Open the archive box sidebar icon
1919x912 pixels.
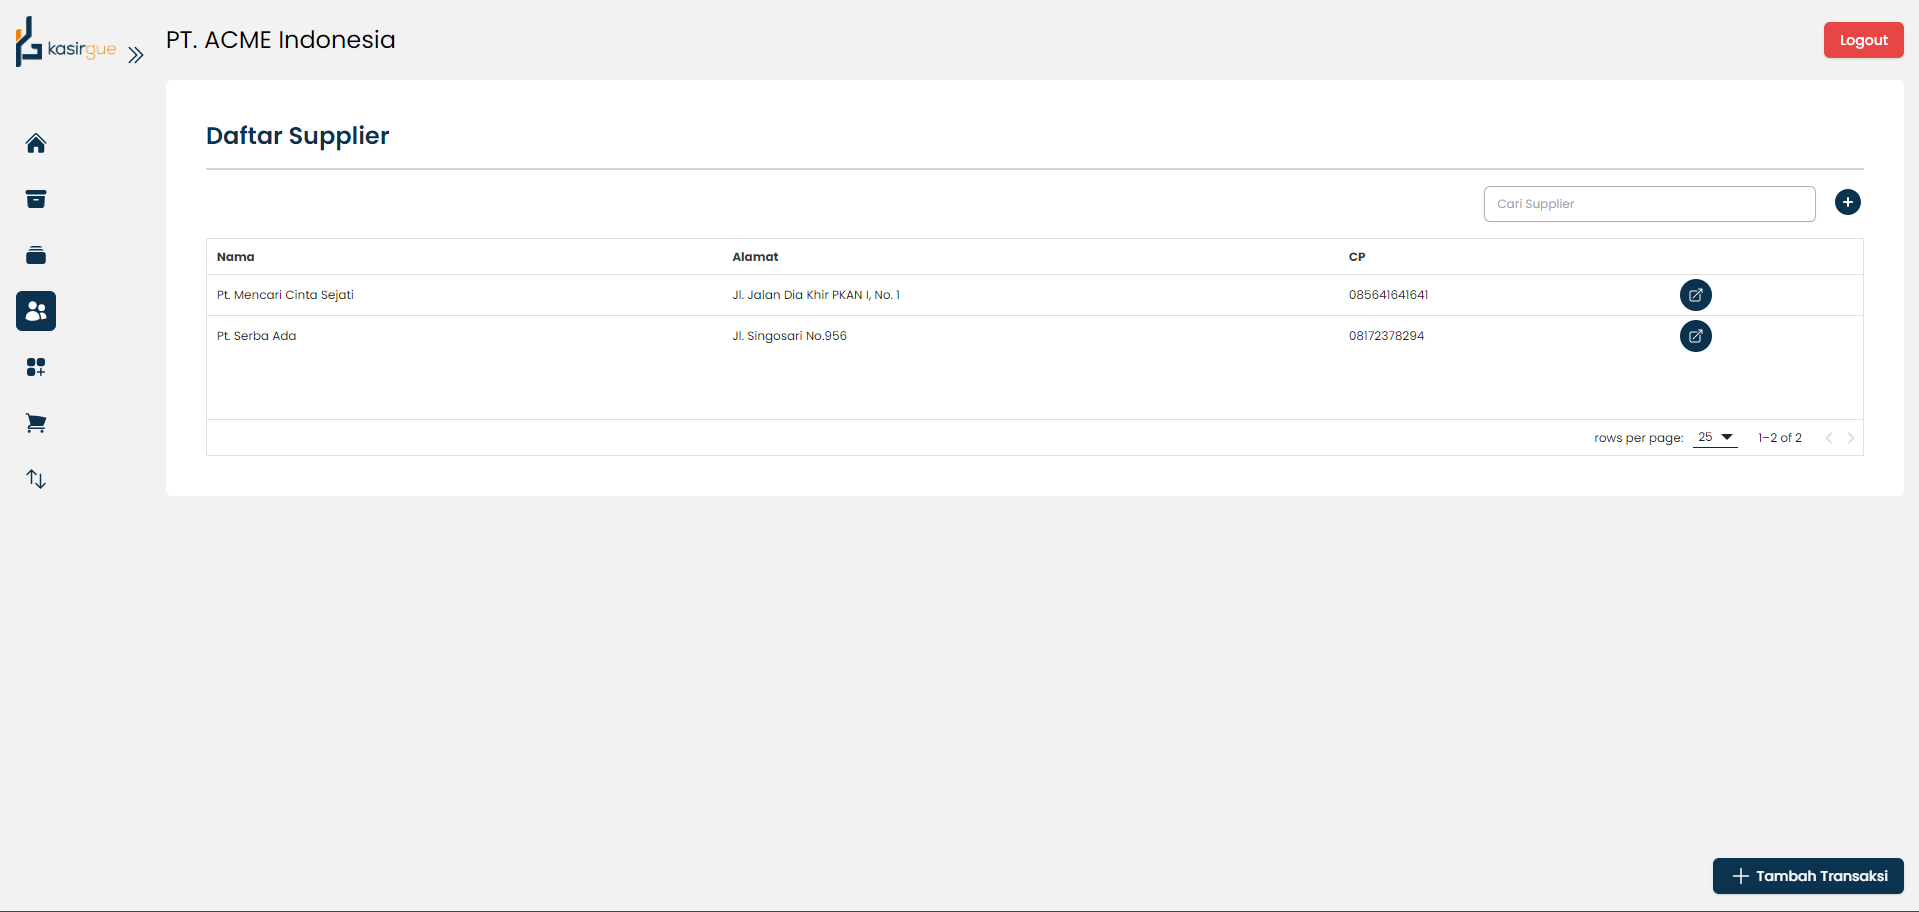pos(36,199)
